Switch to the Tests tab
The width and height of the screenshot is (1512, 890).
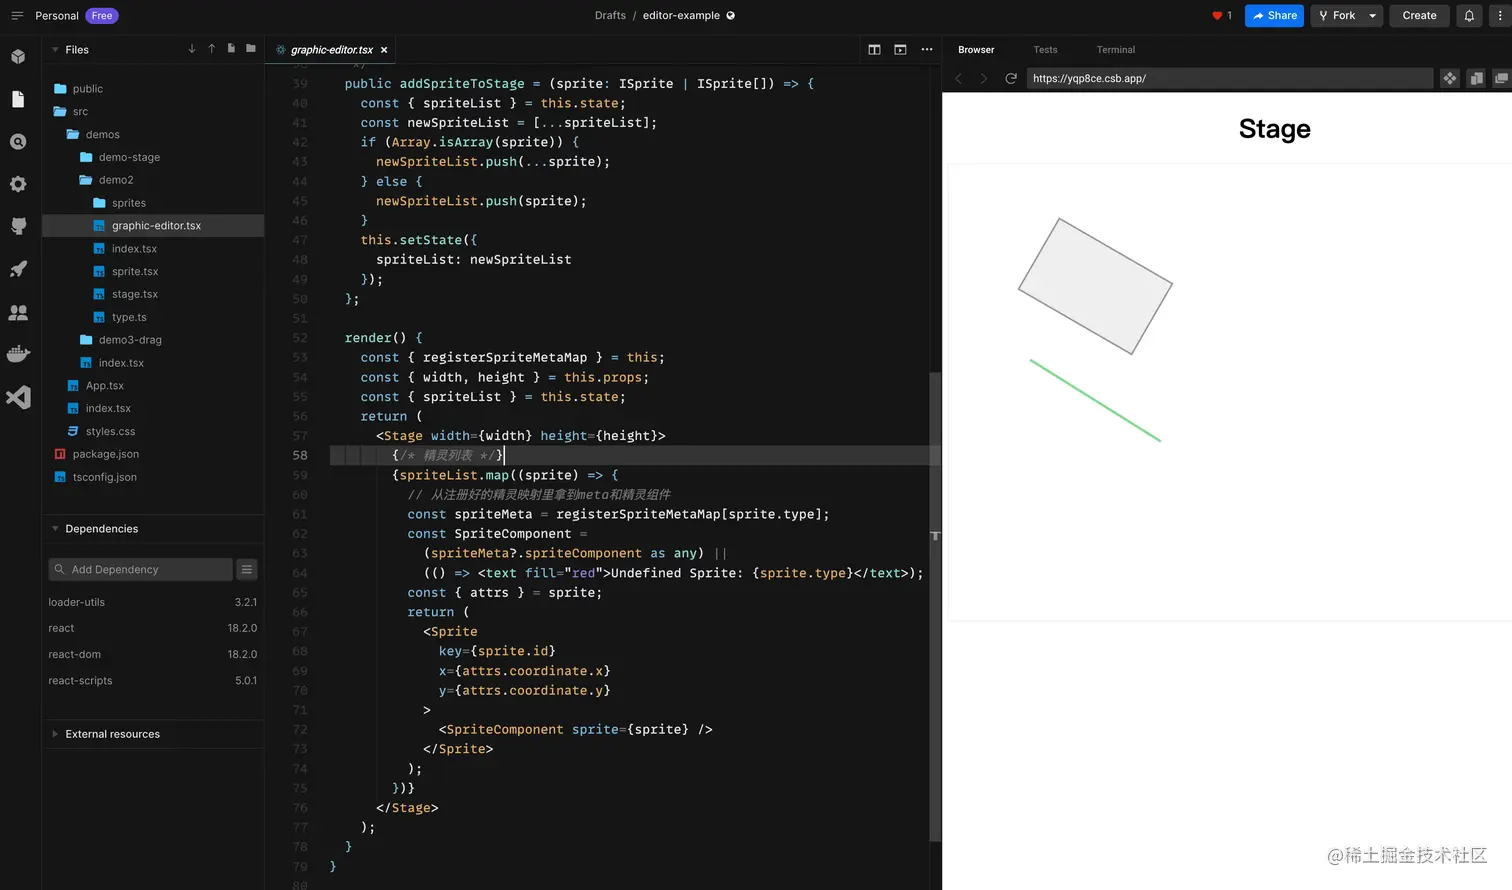coord(1045,49)
